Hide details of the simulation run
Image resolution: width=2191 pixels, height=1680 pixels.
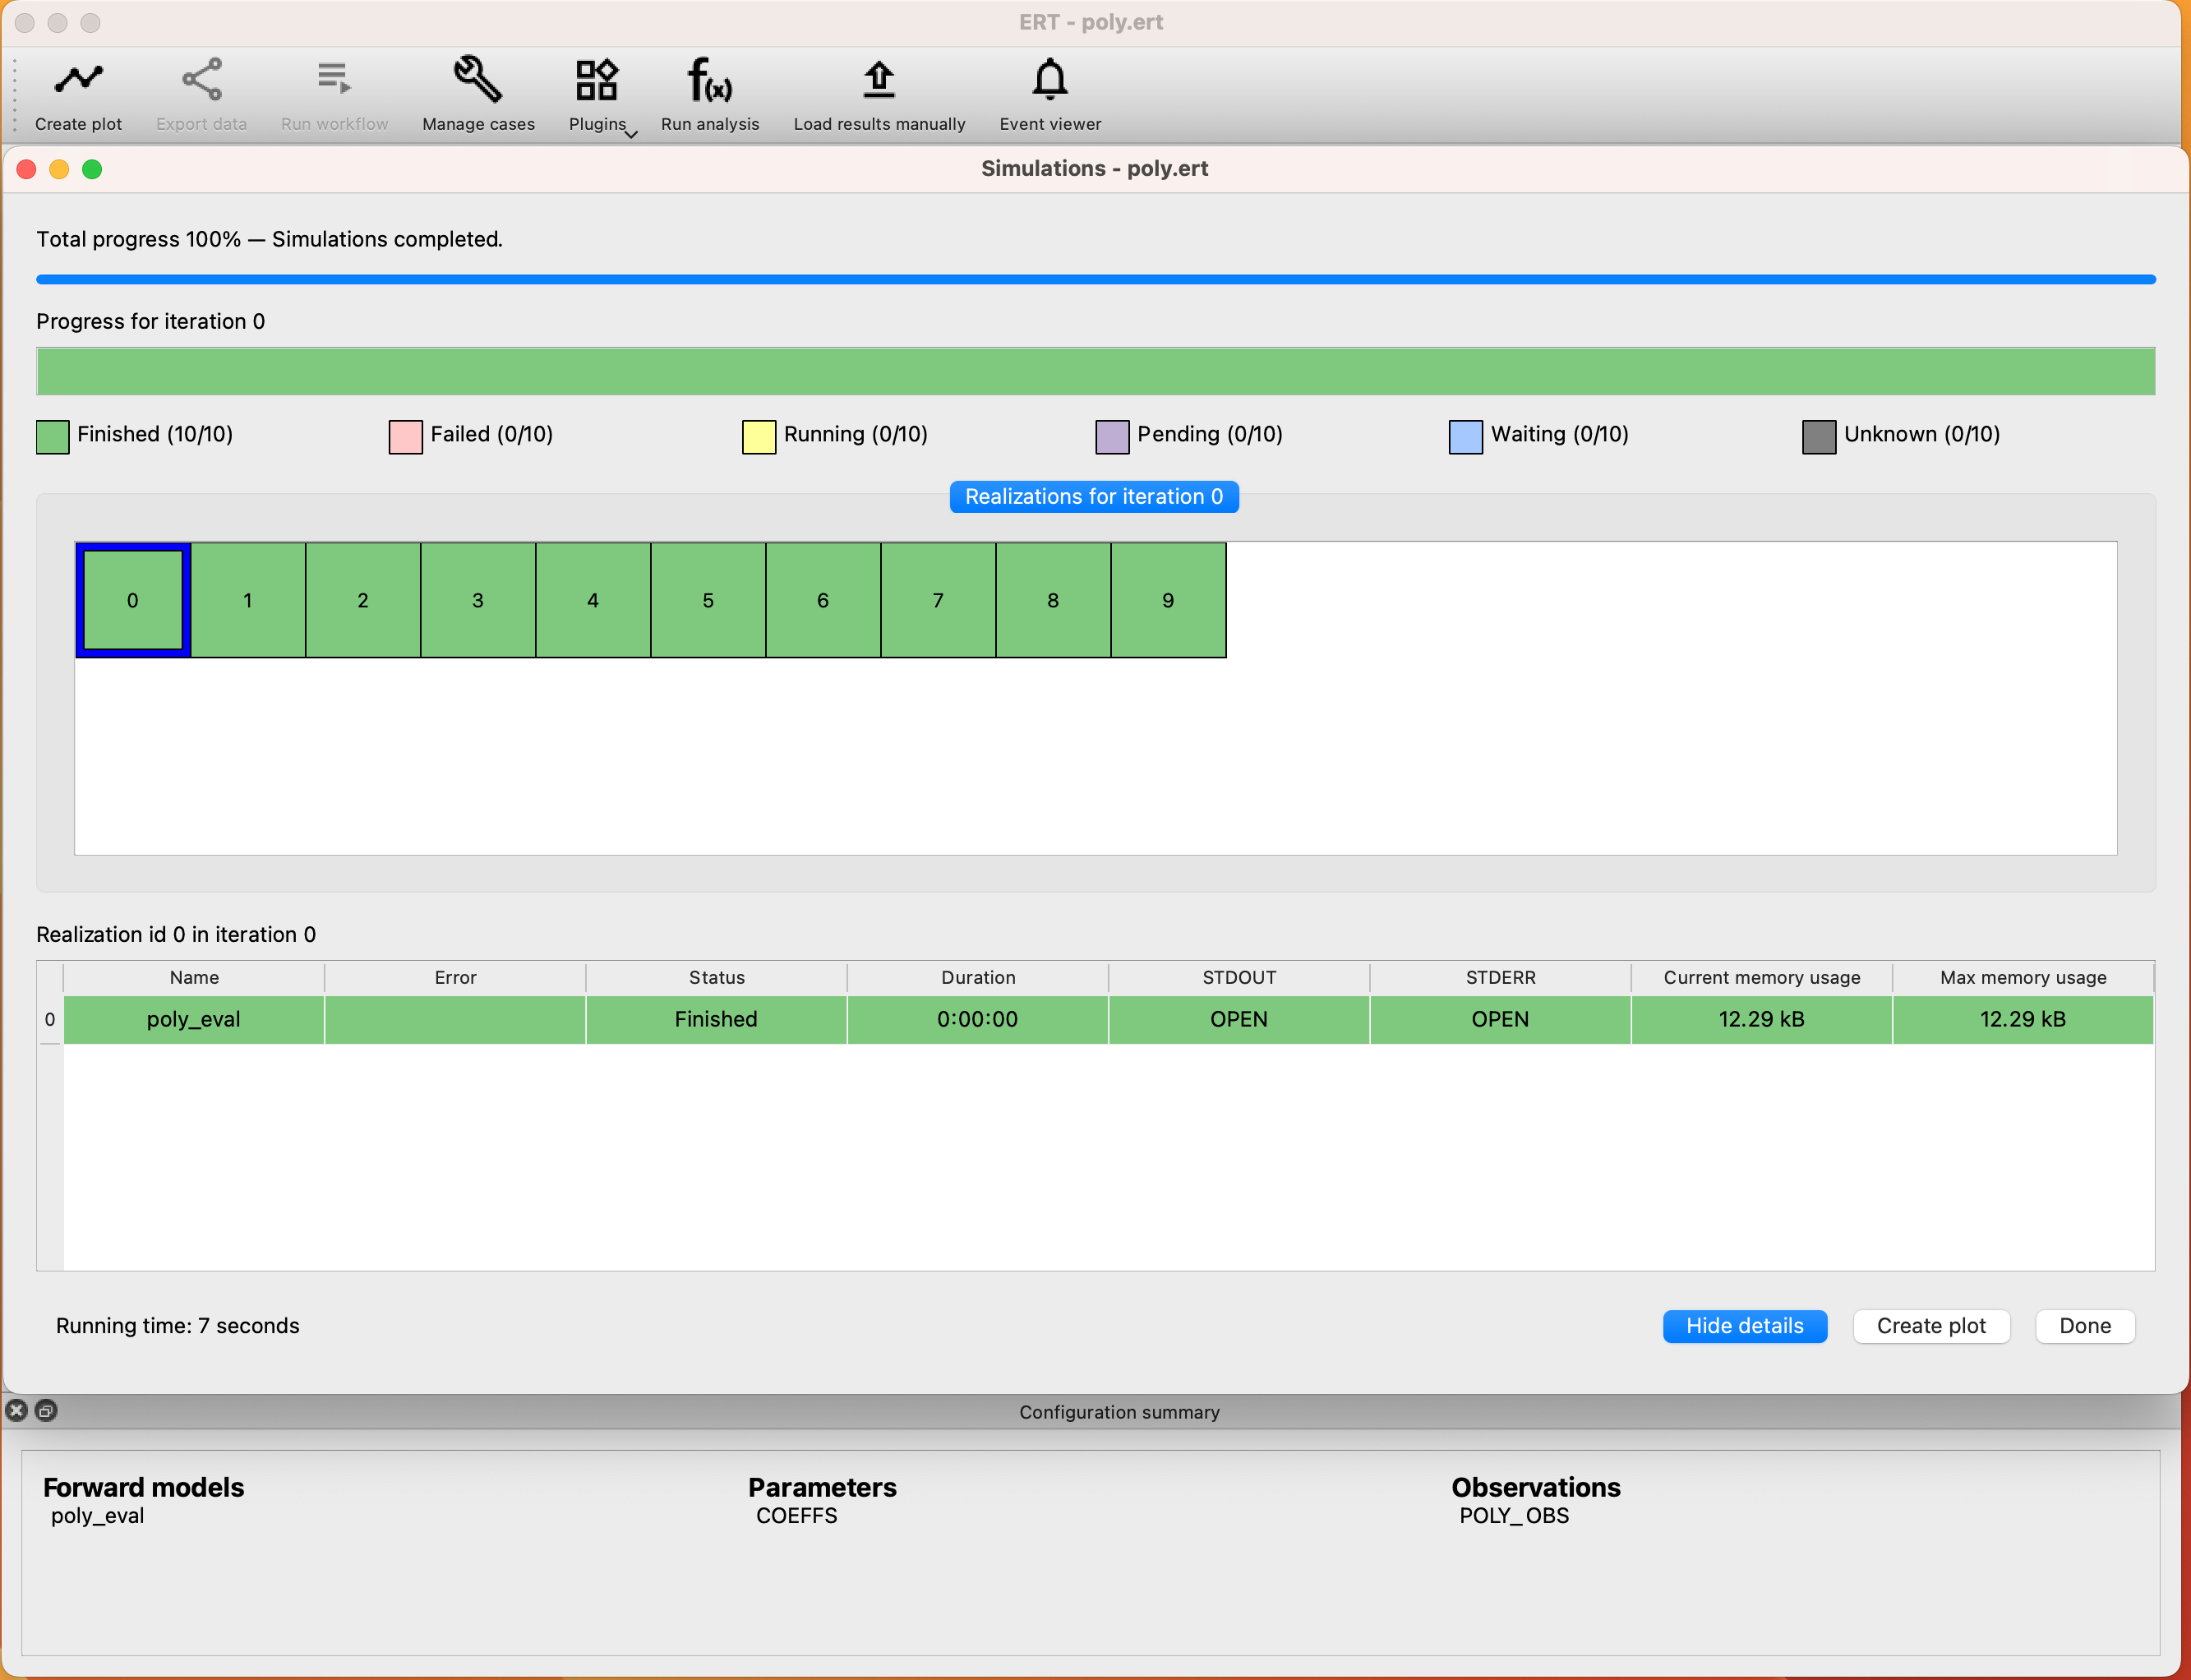tap(1744, 1326)
